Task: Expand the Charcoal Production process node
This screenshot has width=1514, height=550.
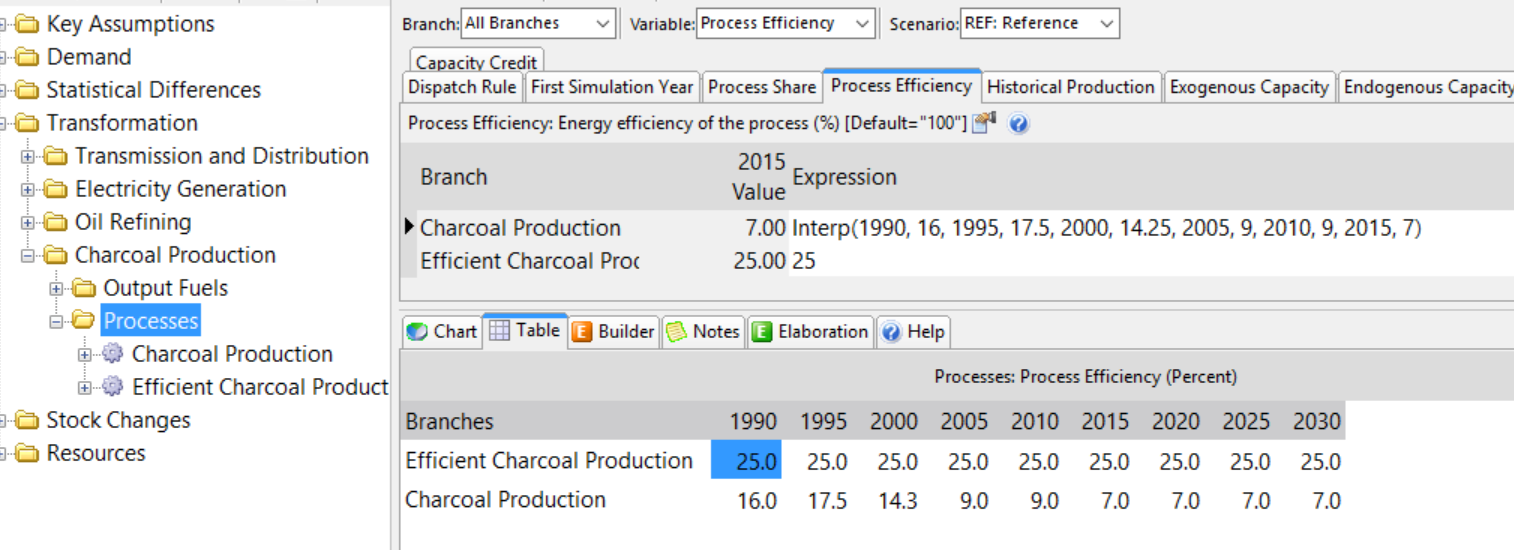Action: (x=84, y=355)
